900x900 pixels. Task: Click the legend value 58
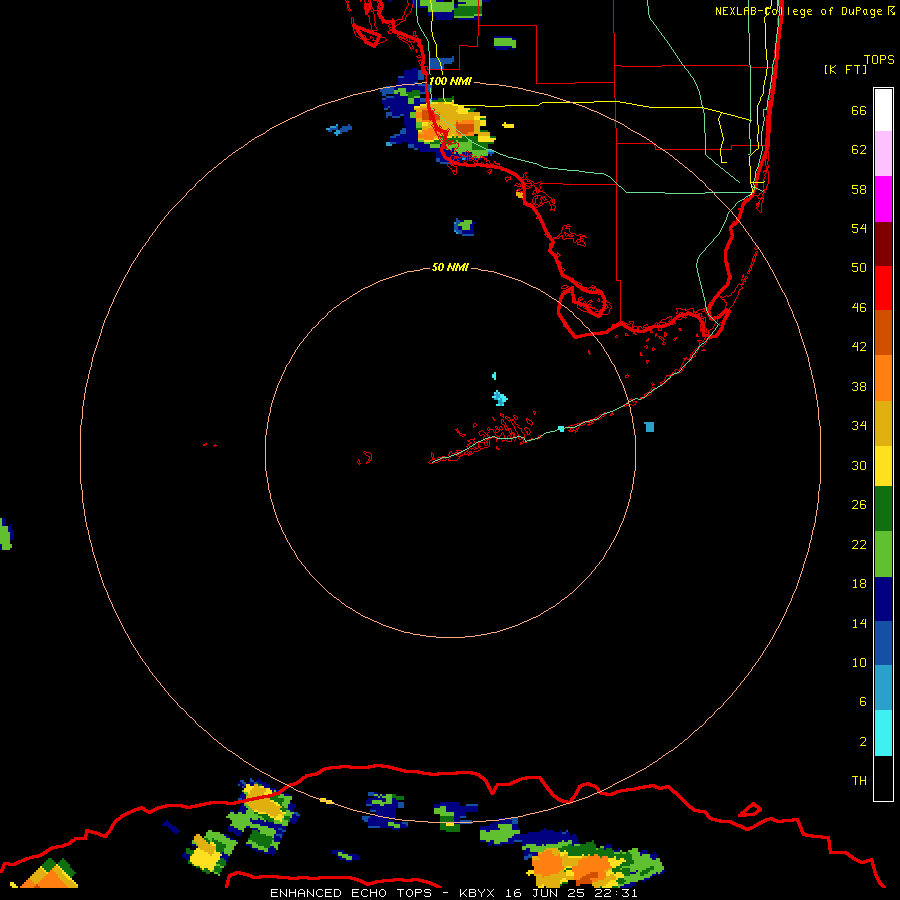[x=859, y=189]
